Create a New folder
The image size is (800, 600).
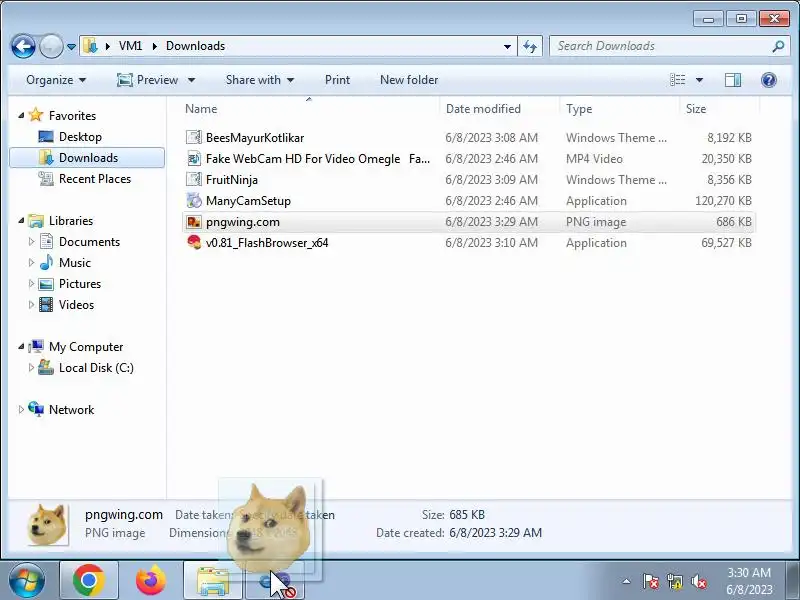(x=409, y=80)
